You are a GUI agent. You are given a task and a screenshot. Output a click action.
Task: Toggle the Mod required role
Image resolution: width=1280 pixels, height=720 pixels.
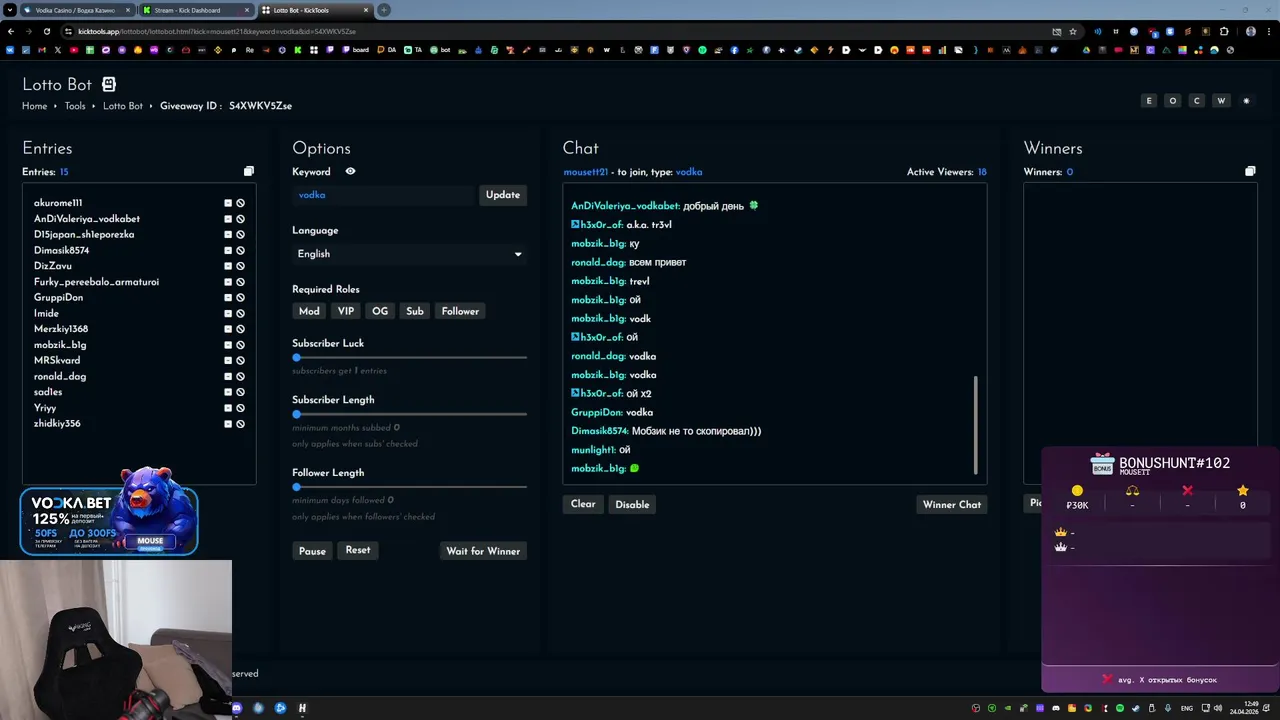[309, 311]
